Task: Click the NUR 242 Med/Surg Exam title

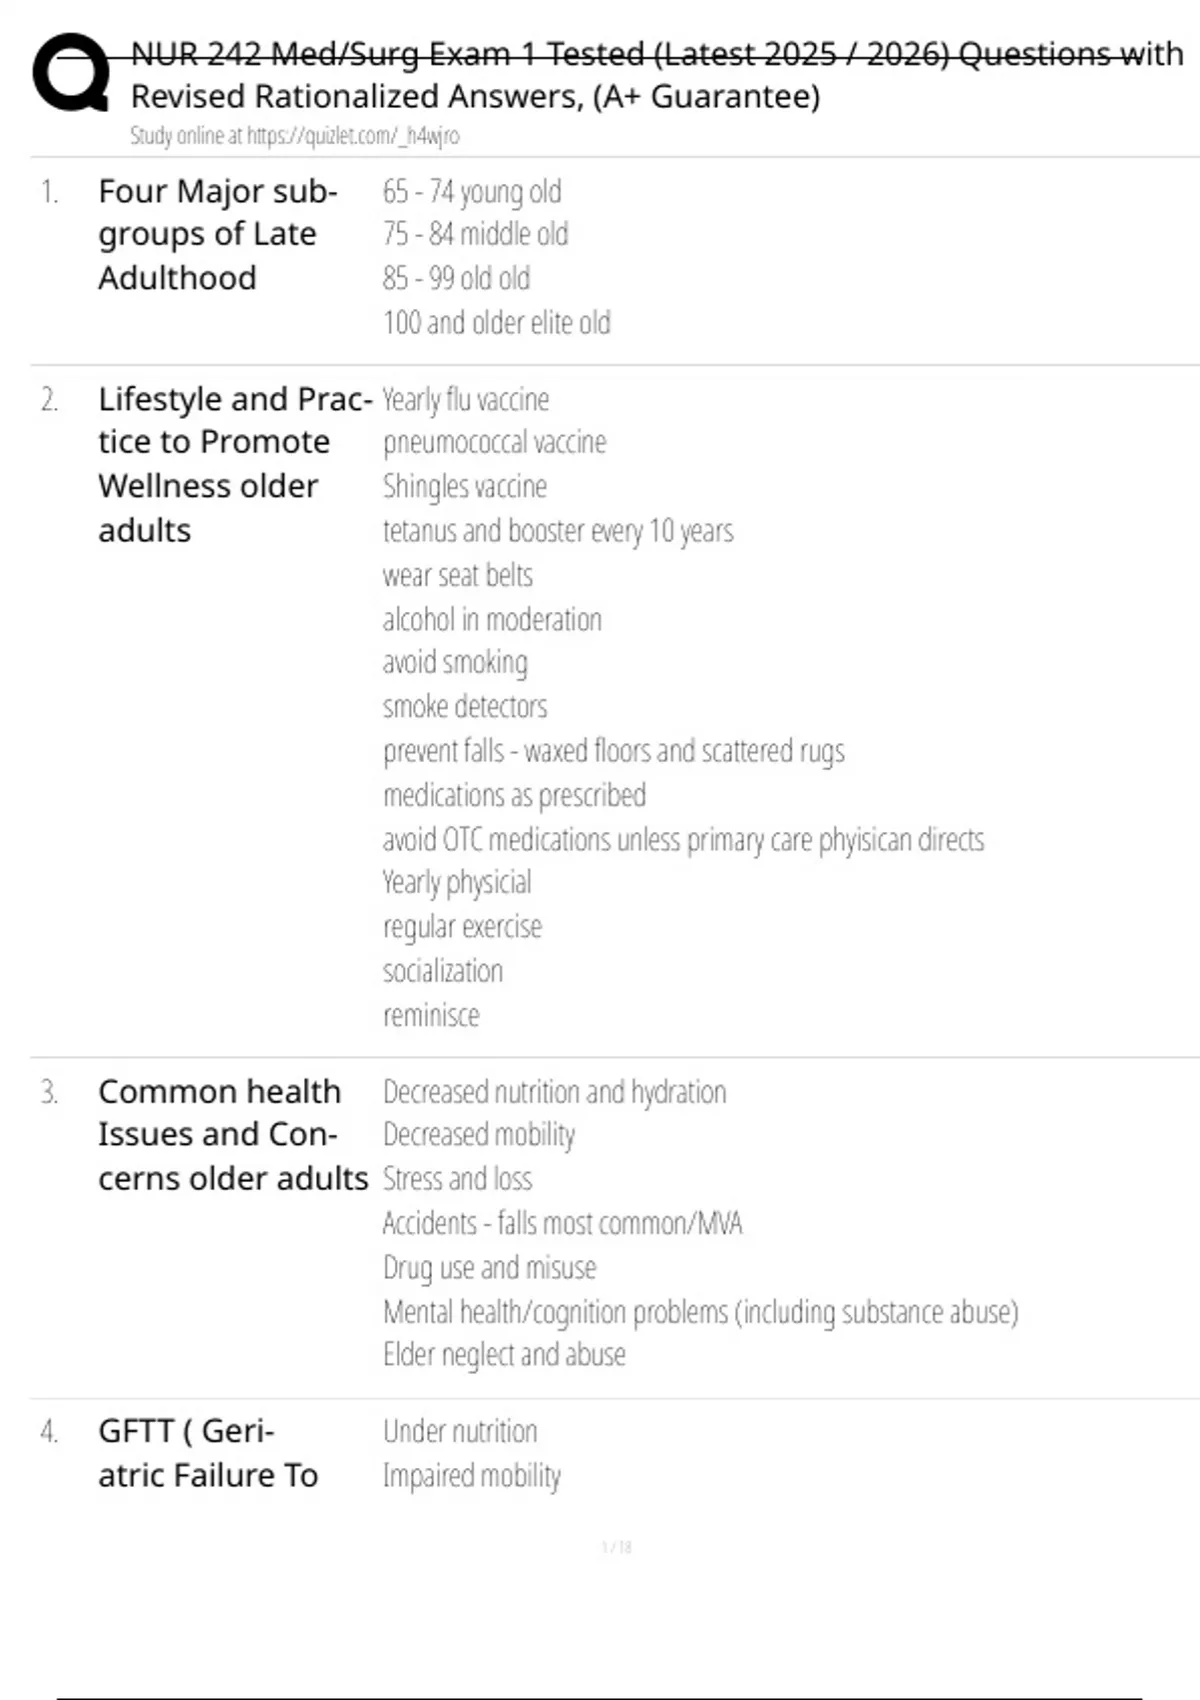Action: click(x=656, y=53)
